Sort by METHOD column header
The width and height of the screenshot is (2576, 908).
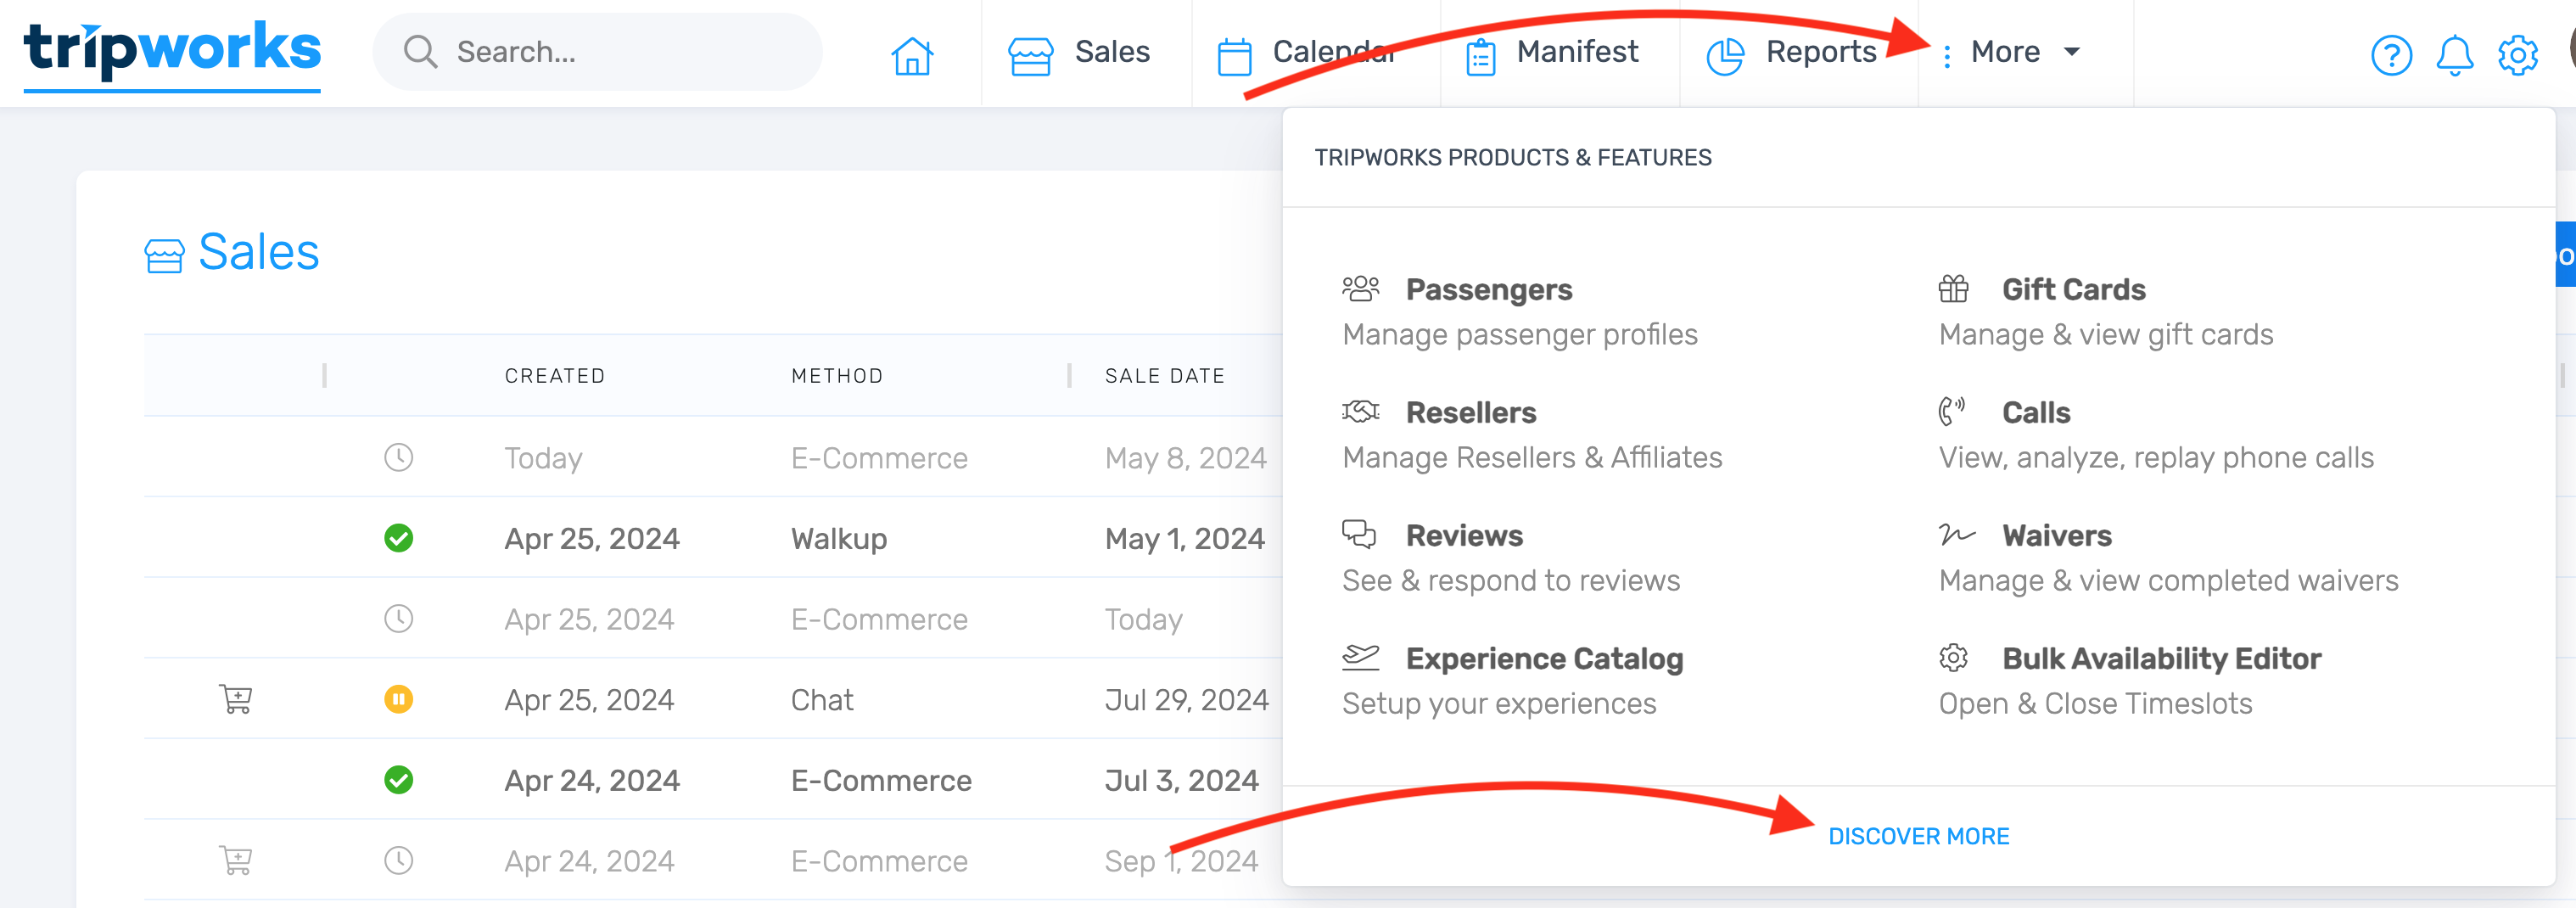click(x=837, y=376)
